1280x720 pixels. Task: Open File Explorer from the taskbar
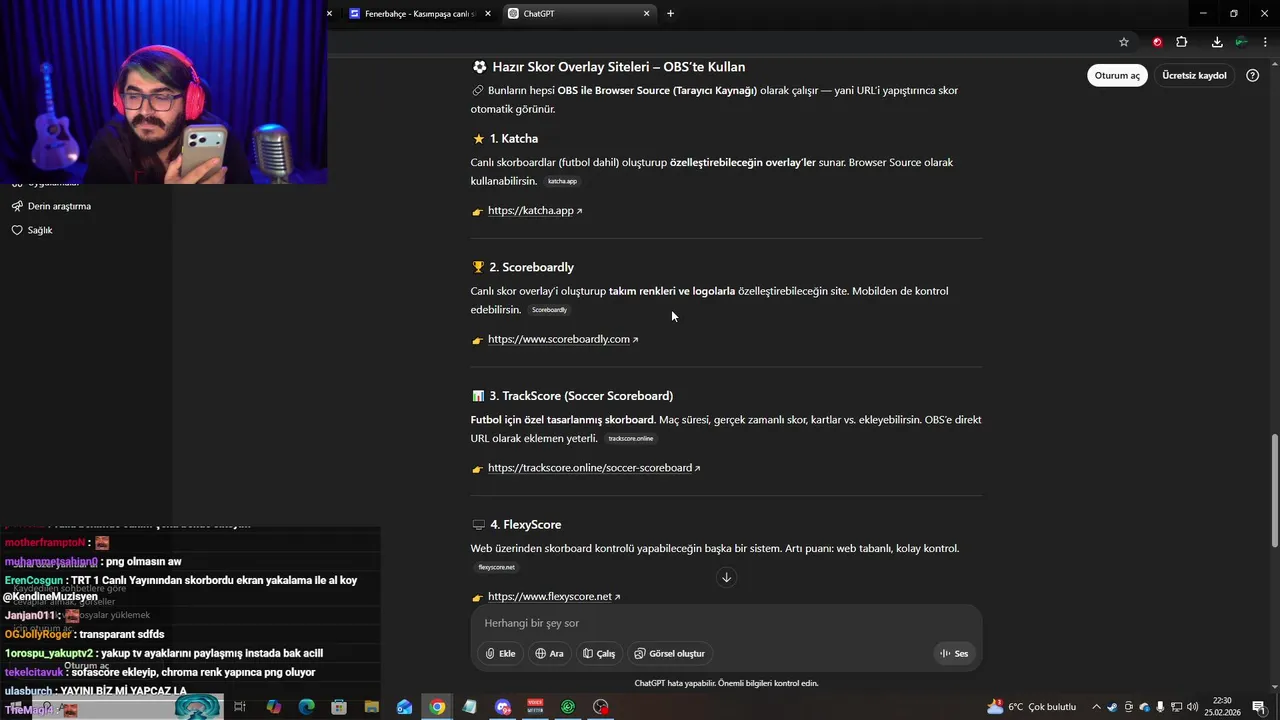[371, 707]
